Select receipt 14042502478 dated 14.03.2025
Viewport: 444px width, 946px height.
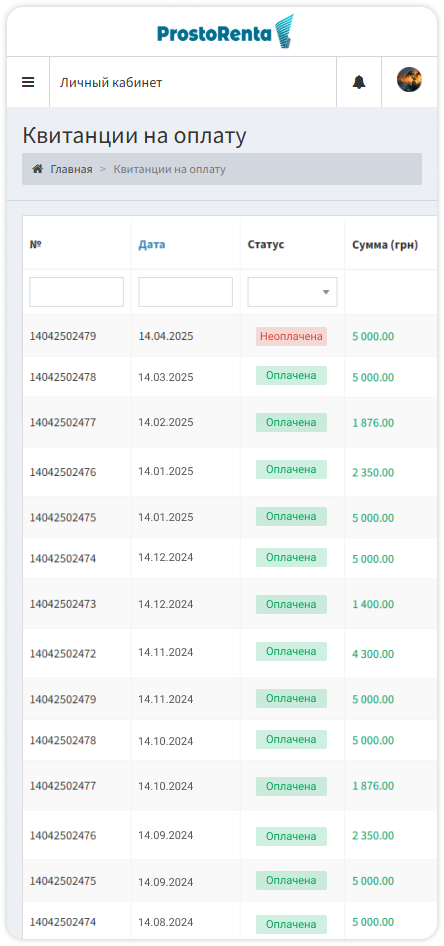coord(63,377)
